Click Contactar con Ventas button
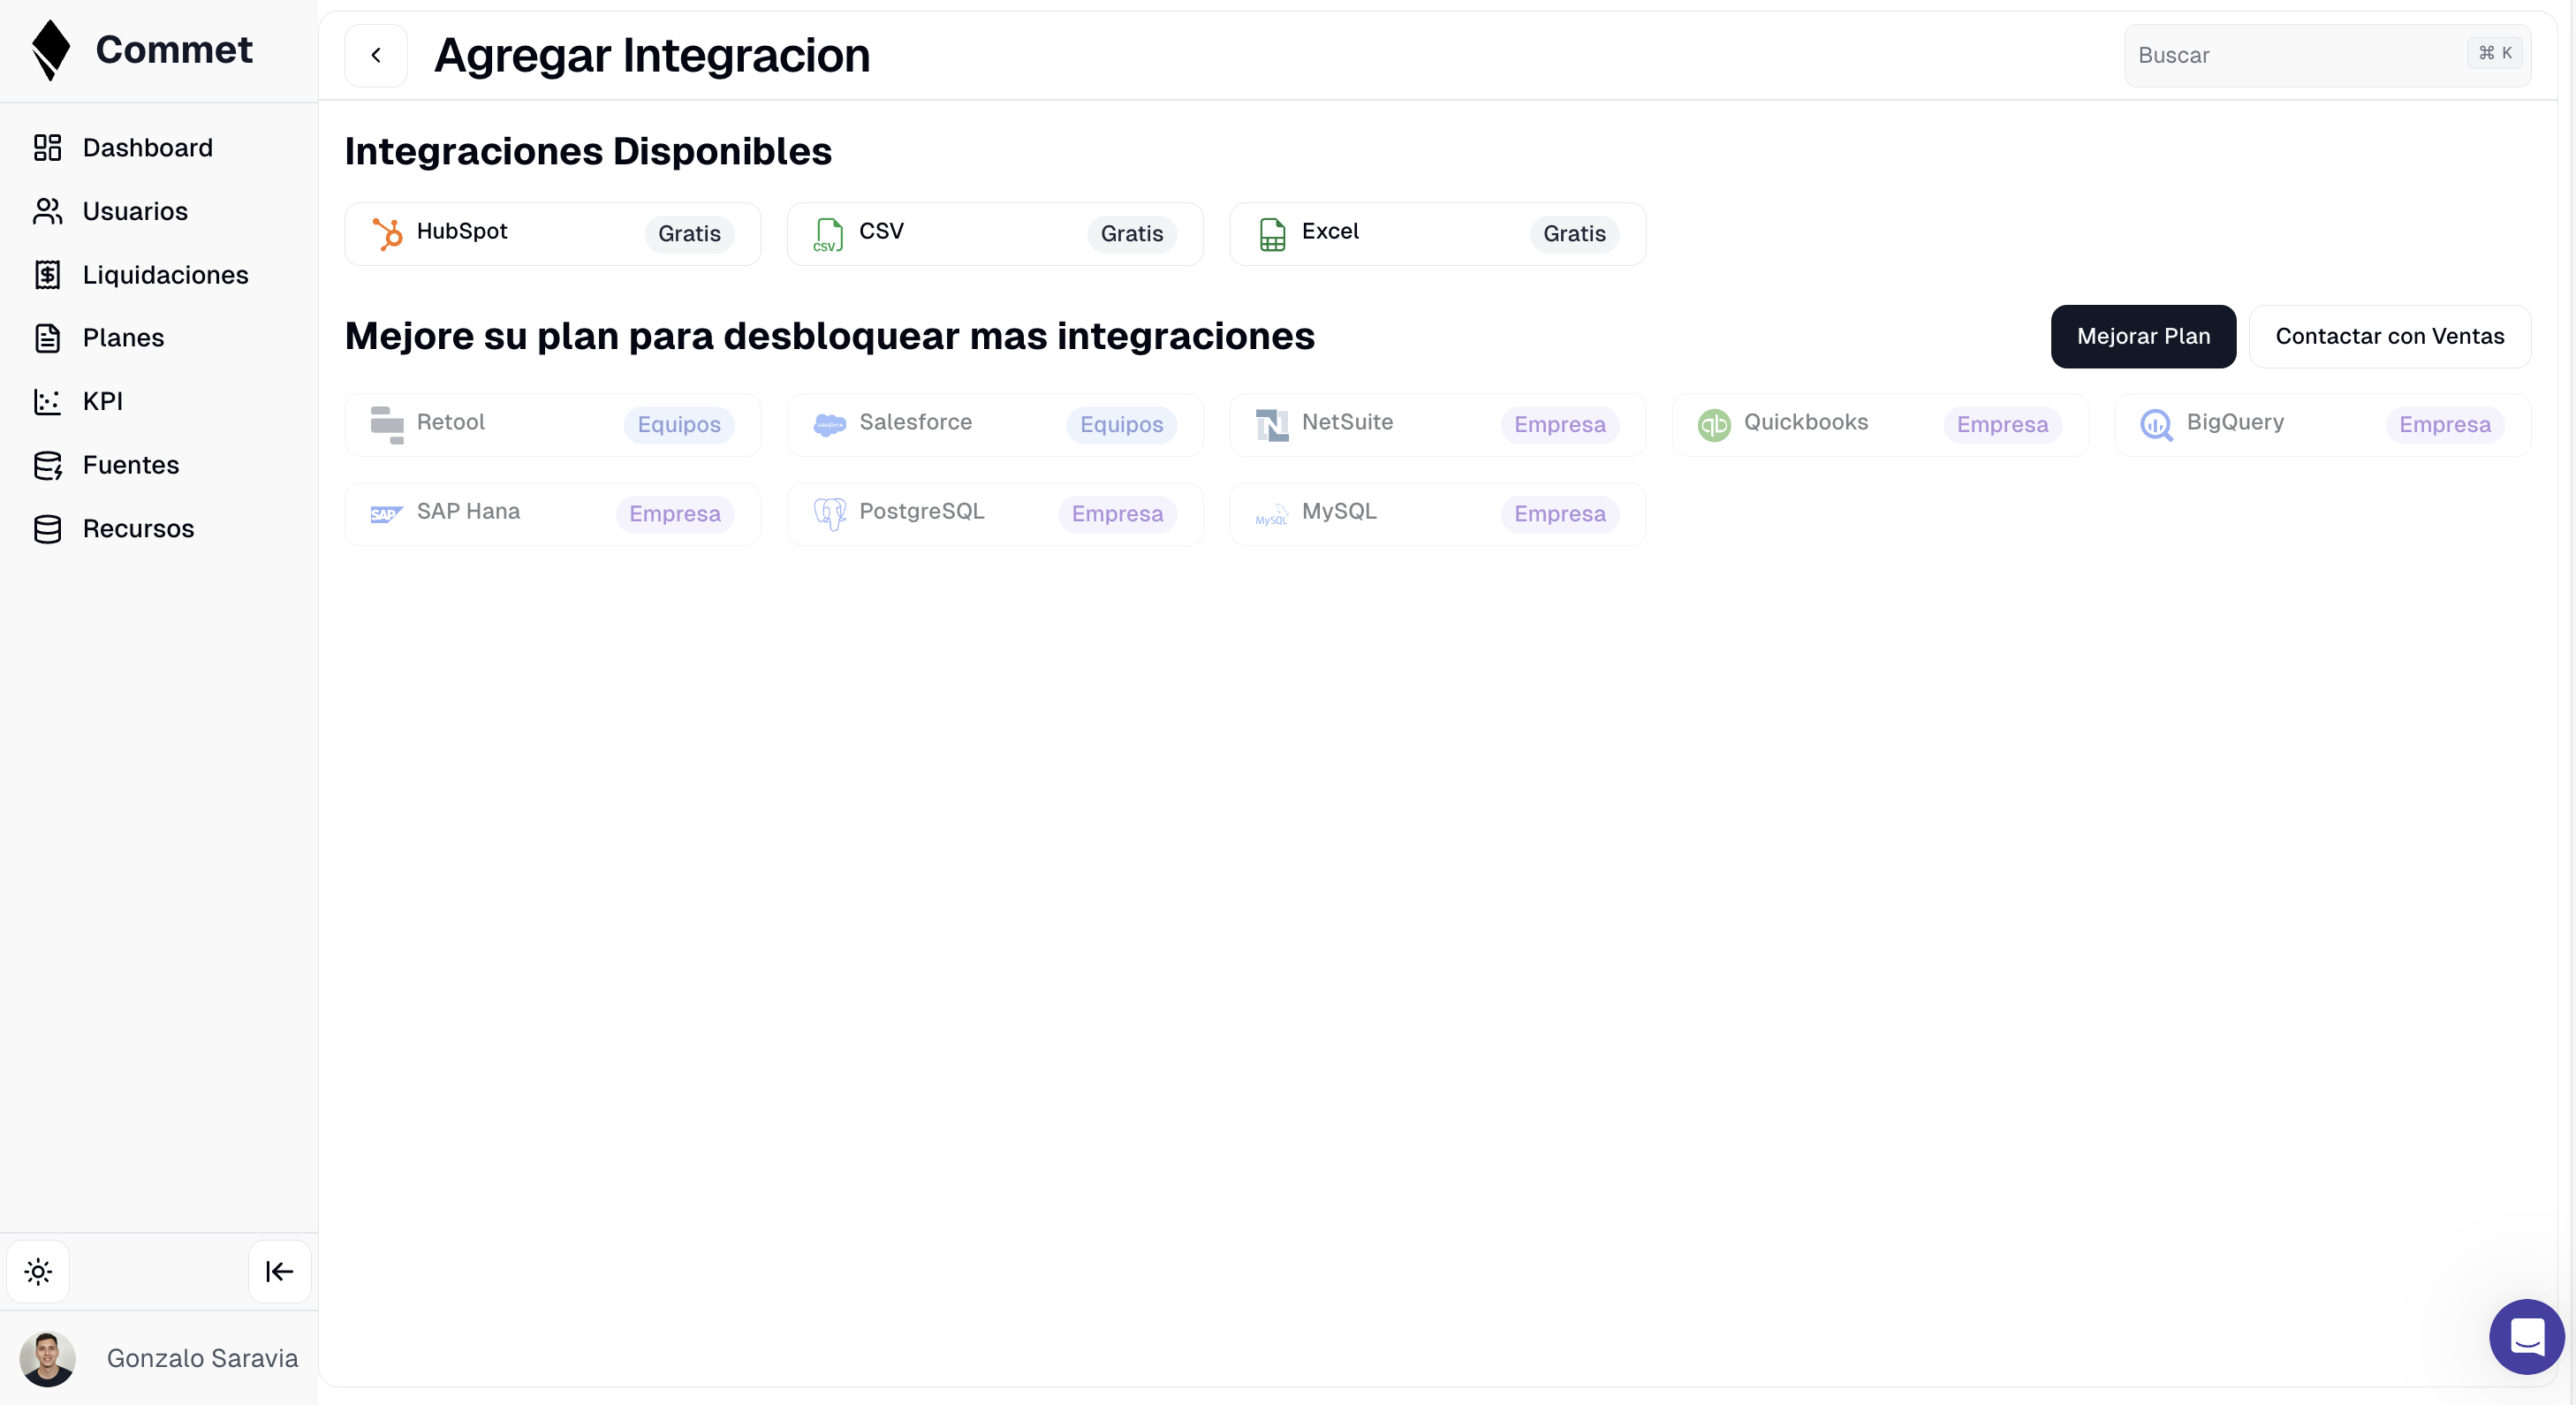 (2389, 336)
